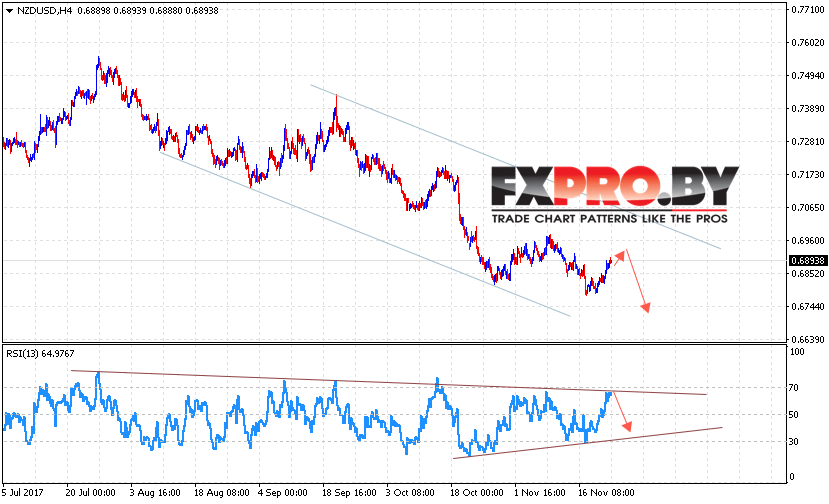This screenshot has height=504, width=829.
Task: Click the RSI scale value 100
Action: [796, 352]
